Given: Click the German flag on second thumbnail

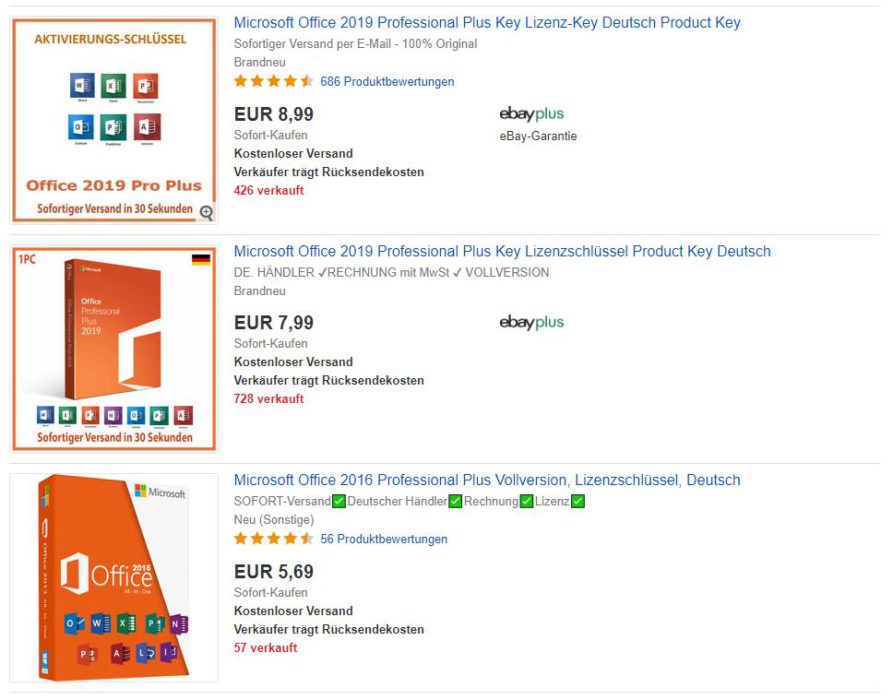Looking at the screenshot, I should click(x=201, y=260).
